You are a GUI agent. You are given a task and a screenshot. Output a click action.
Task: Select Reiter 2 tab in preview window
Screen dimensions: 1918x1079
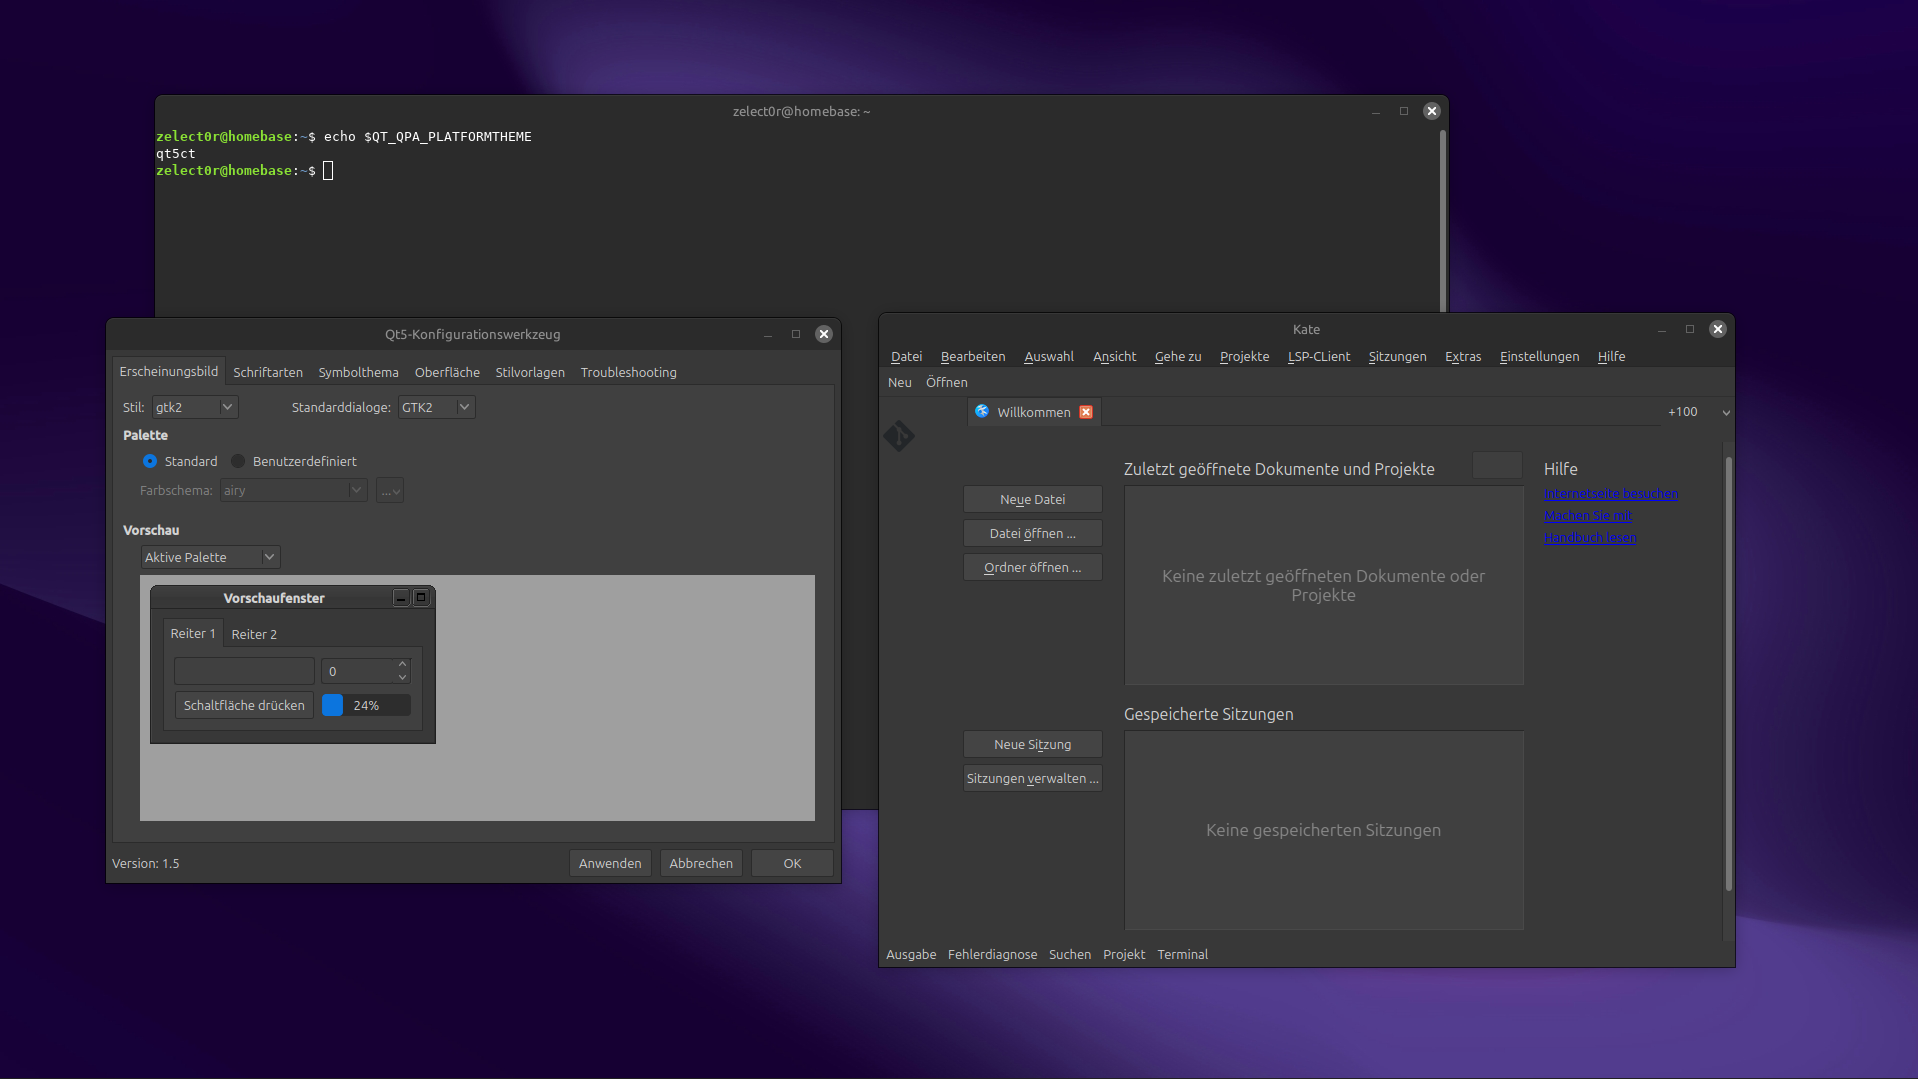[x=254, y=634]
